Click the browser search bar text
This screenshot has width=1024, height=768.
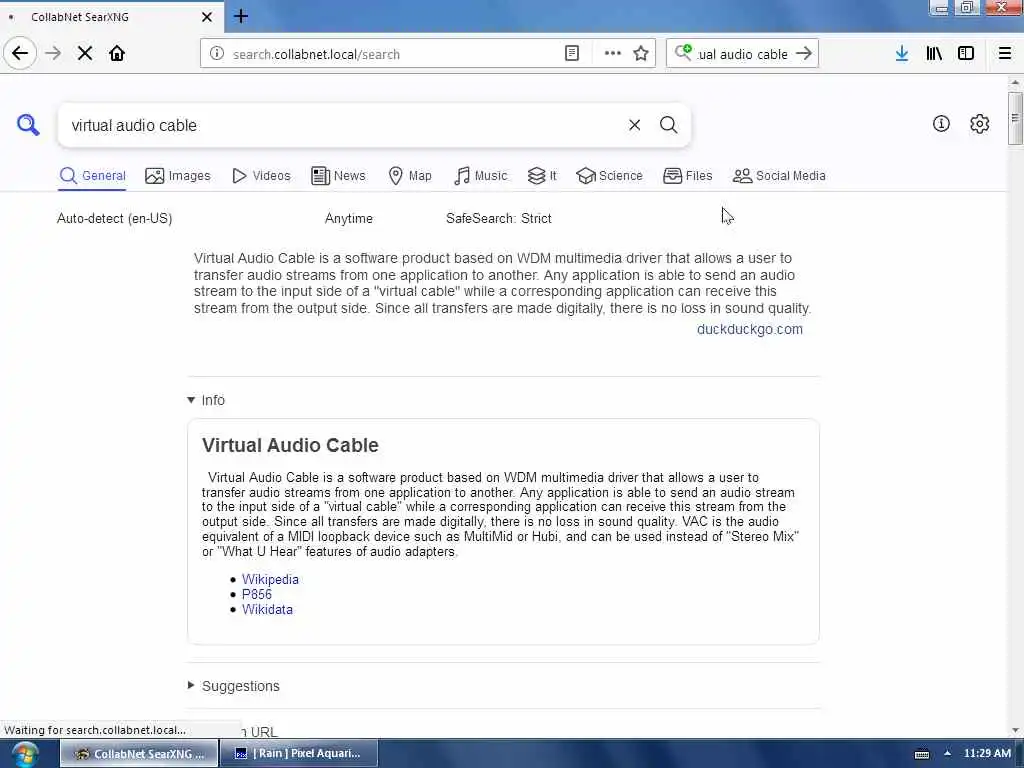coord(743,54)
